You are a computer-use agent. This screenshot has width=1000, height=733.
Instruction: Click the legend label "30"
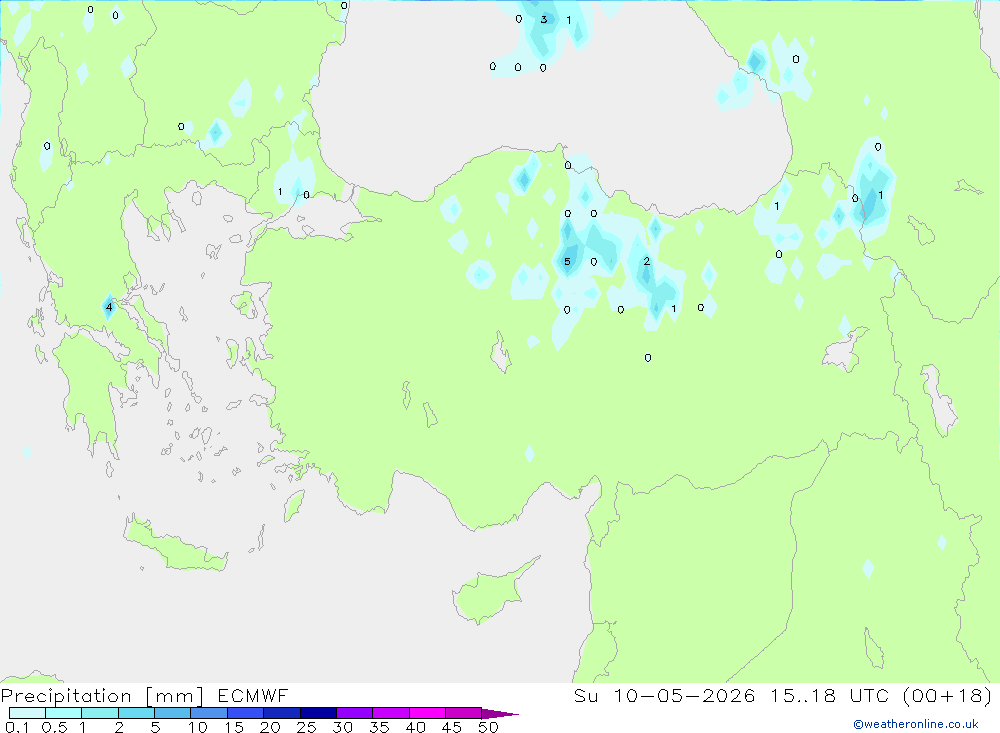(342, 727)
